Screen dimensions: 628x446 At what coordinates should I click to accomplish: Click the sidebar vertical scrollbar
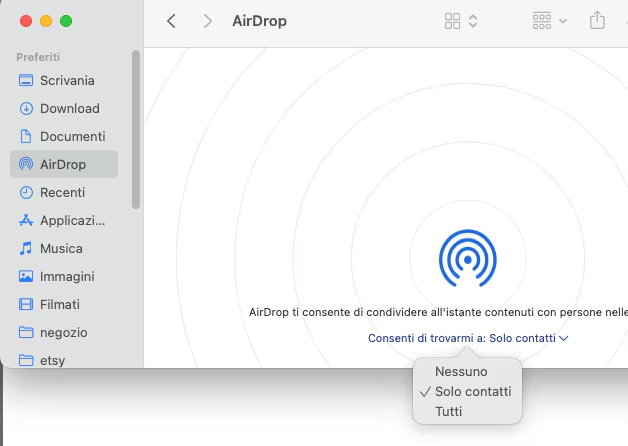click(x=136, y=129)
